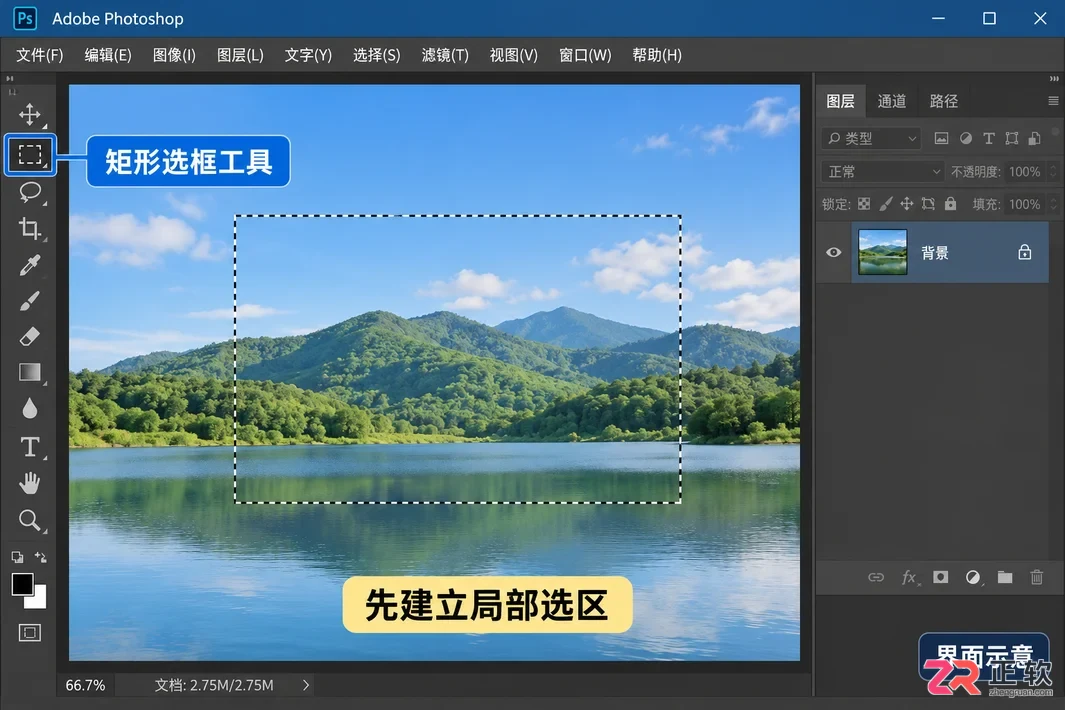Swap foreground and background colors

point(41,557)
